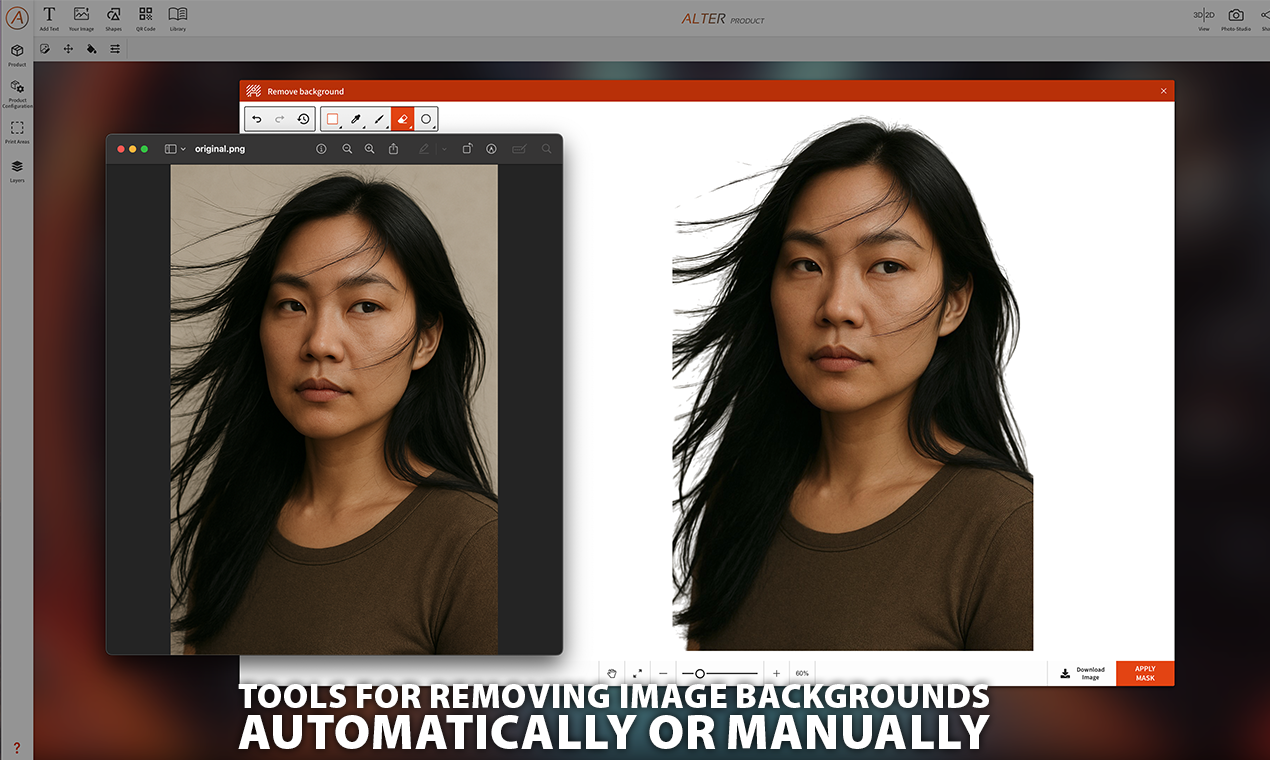Open the Print Areas panel

point(17,132)
